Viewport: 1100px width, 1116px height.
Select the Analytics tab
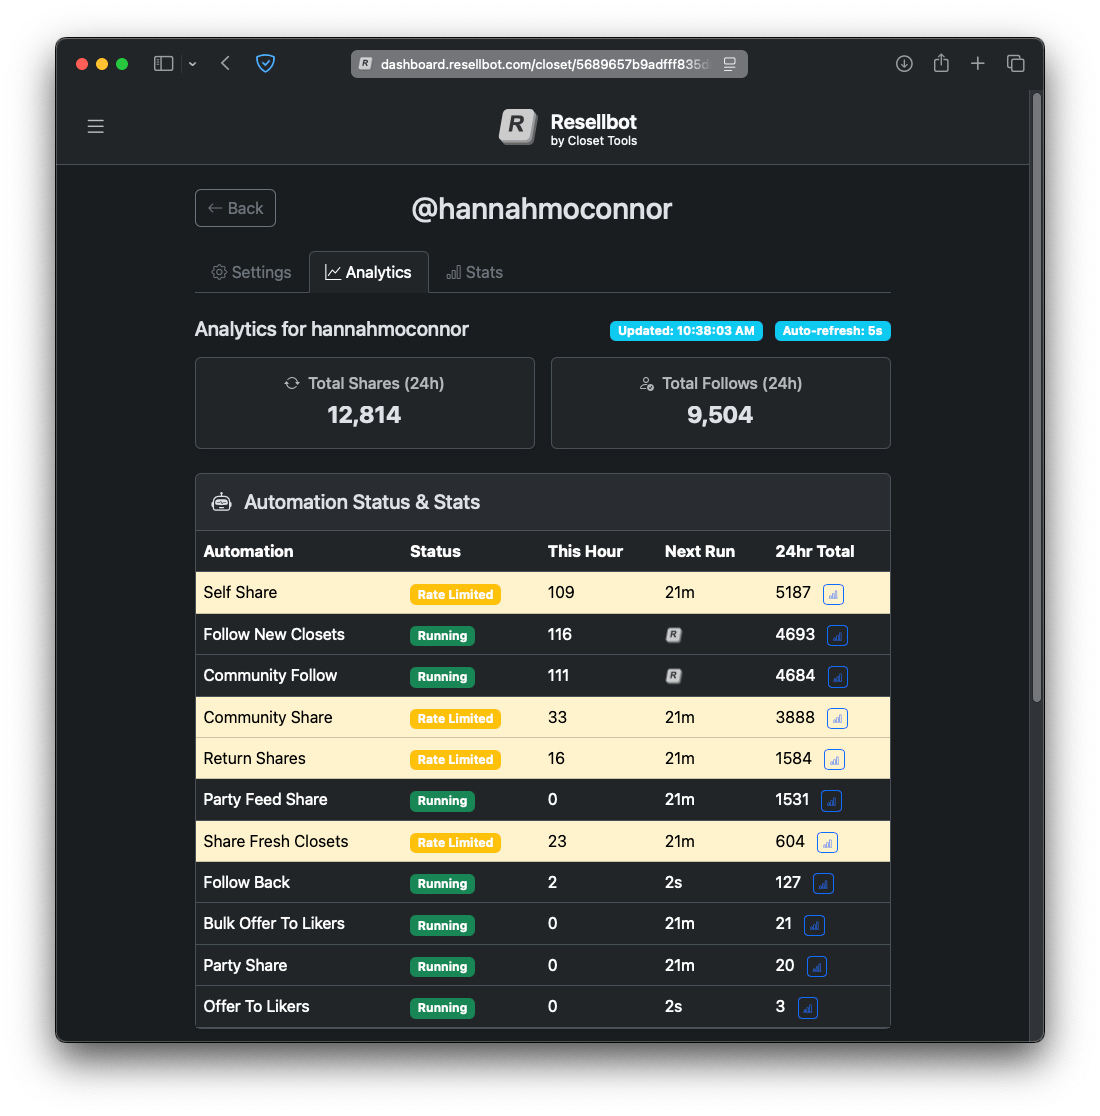[369, 272]
